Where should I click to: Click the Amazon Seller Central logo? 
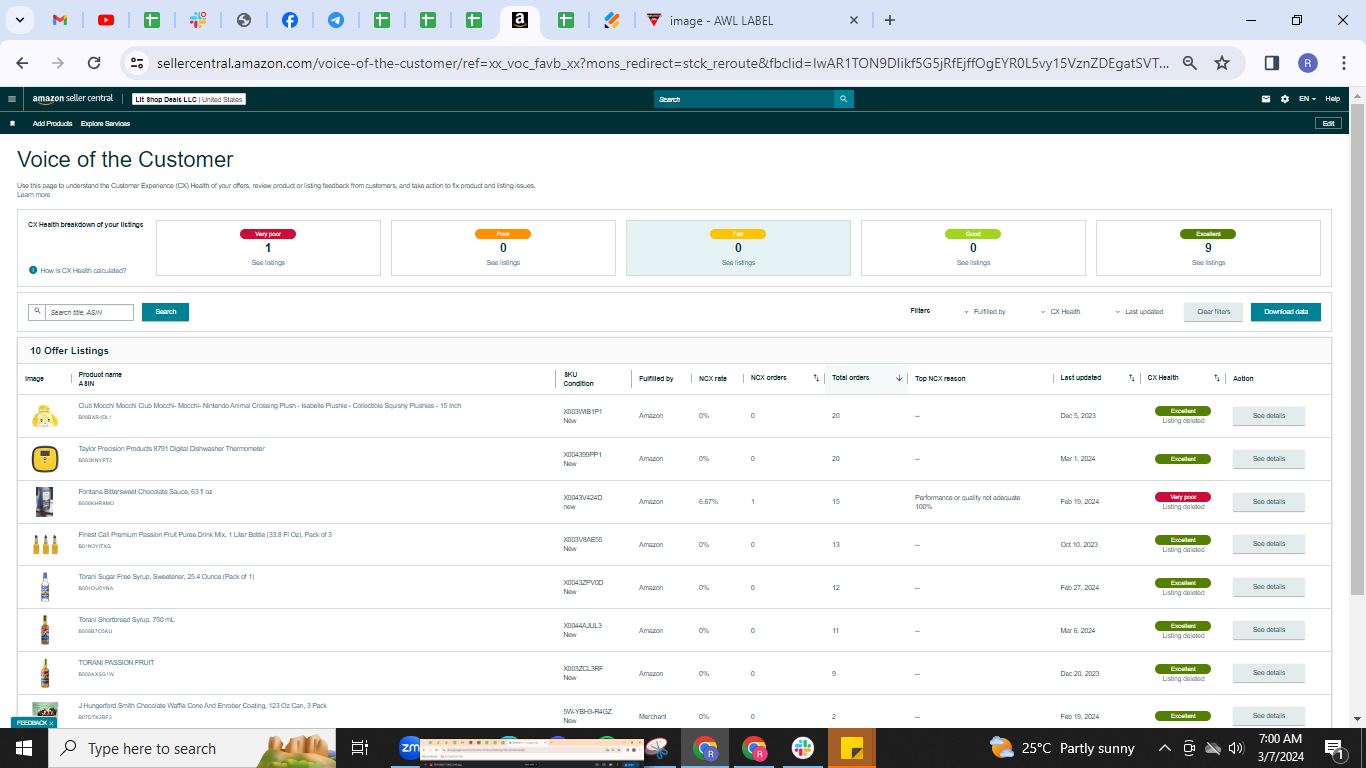point(73,99)
